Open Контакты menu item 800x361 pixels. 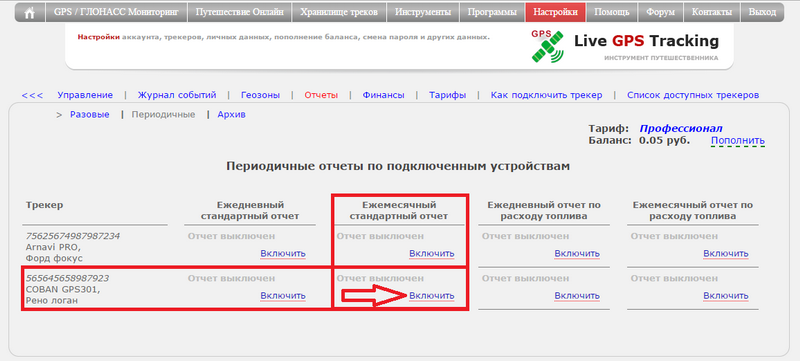click(x=711, y=12)
